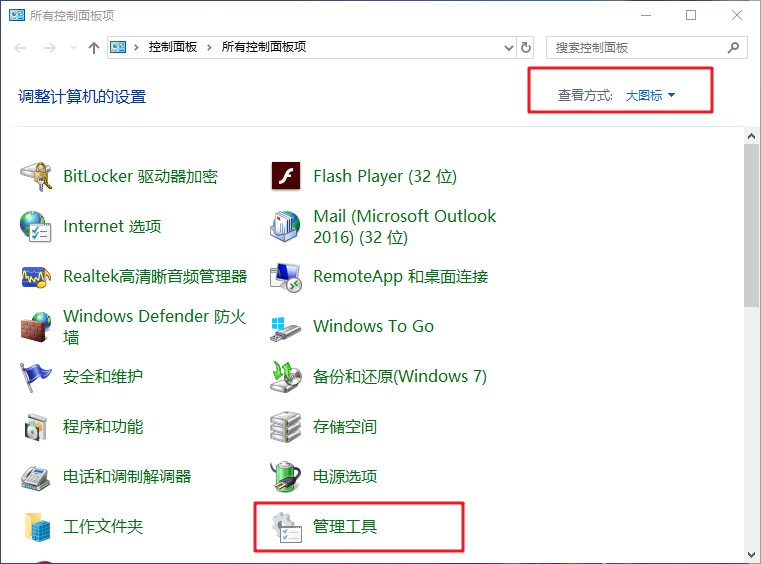Open the 大图标 view mode dropdown
This screenshot has height=564, width=761.
coord(650,95)
